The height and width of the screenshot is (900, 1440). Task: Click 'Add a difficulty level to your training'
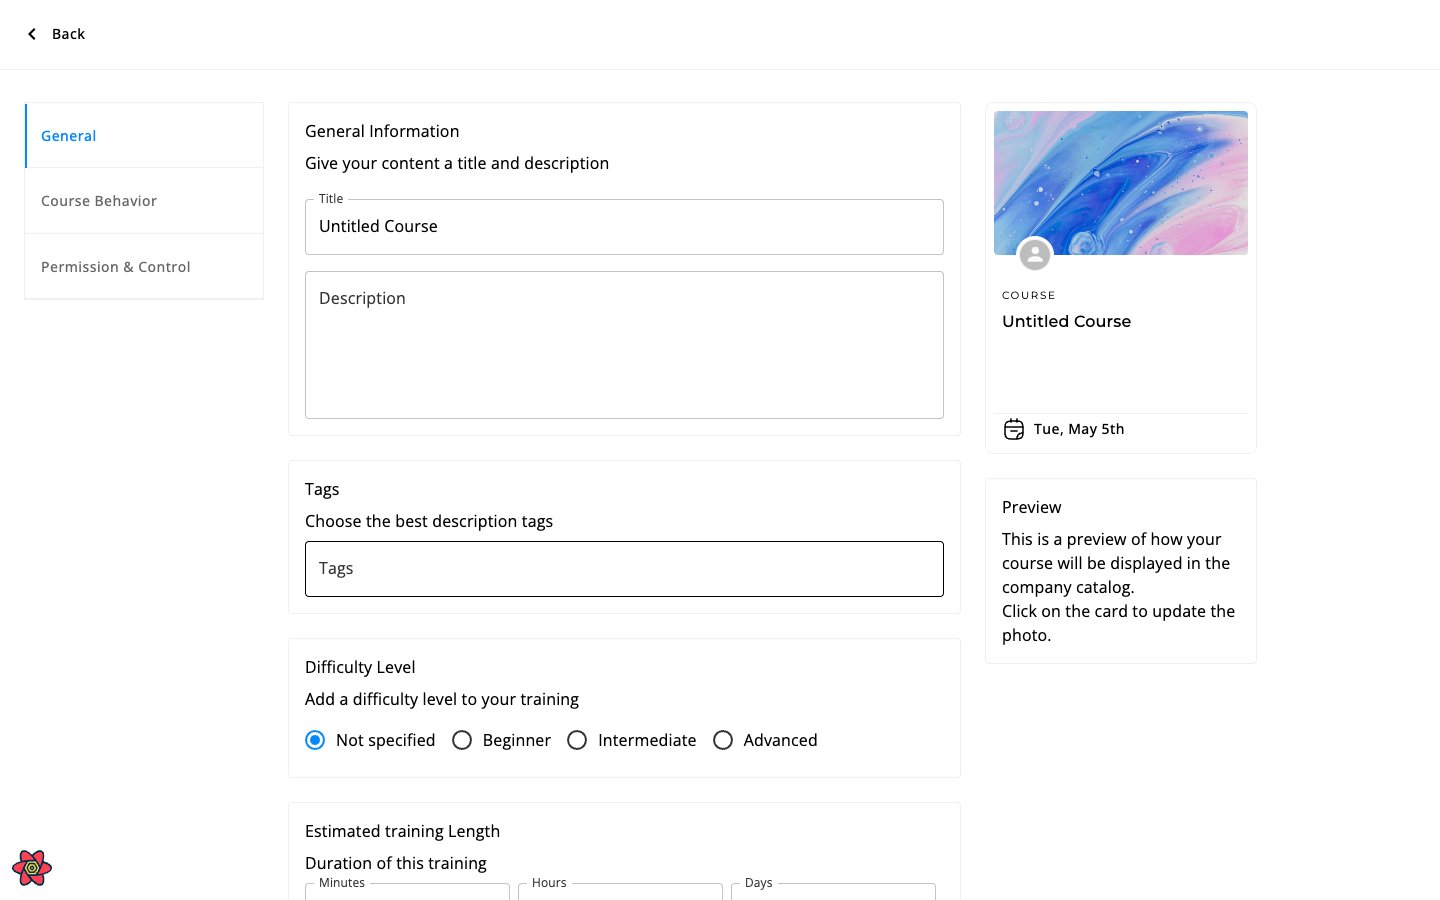click(x=442, y=699)
